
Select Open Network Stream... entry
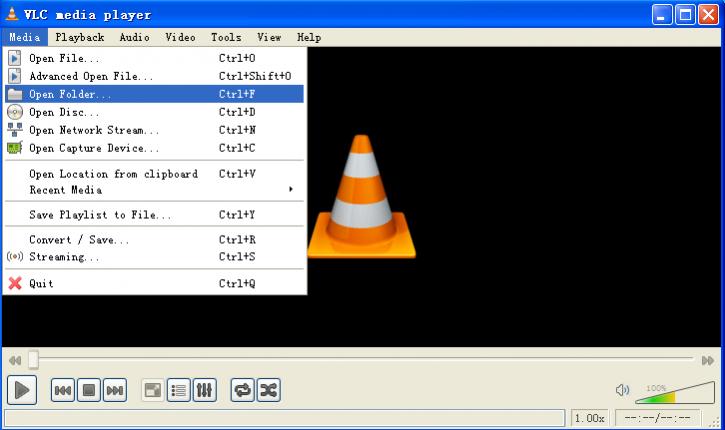(154, 130)
